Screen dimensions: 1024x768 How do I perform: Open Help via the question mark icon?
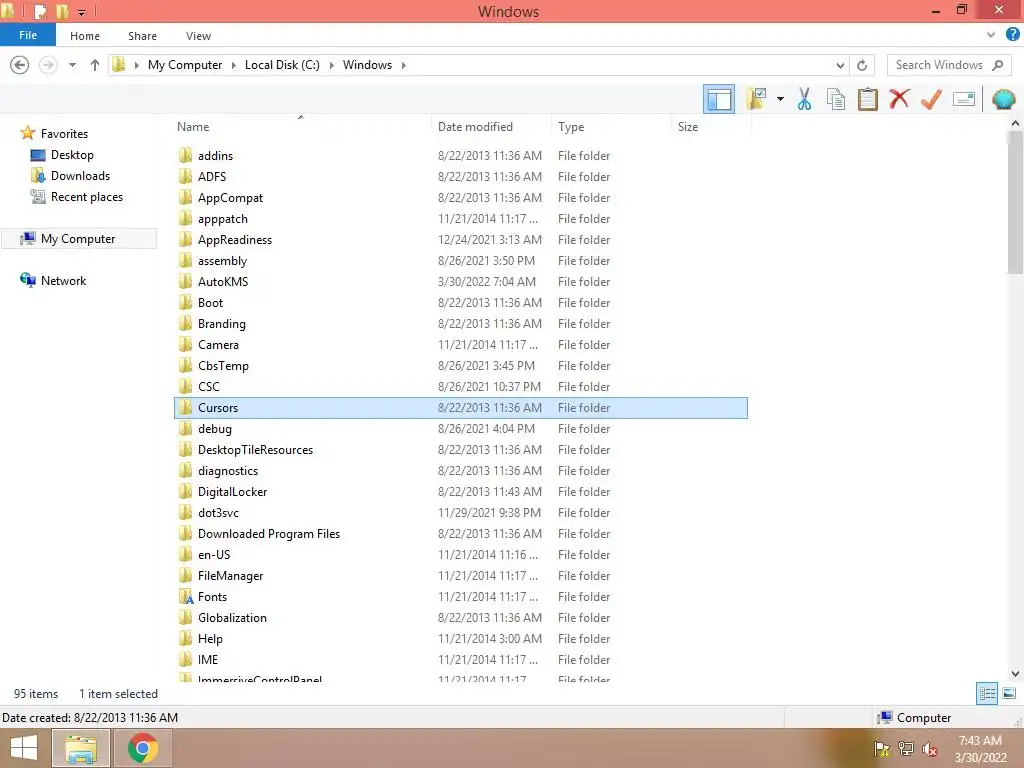pyautogui.click(x=1012, y=35)
